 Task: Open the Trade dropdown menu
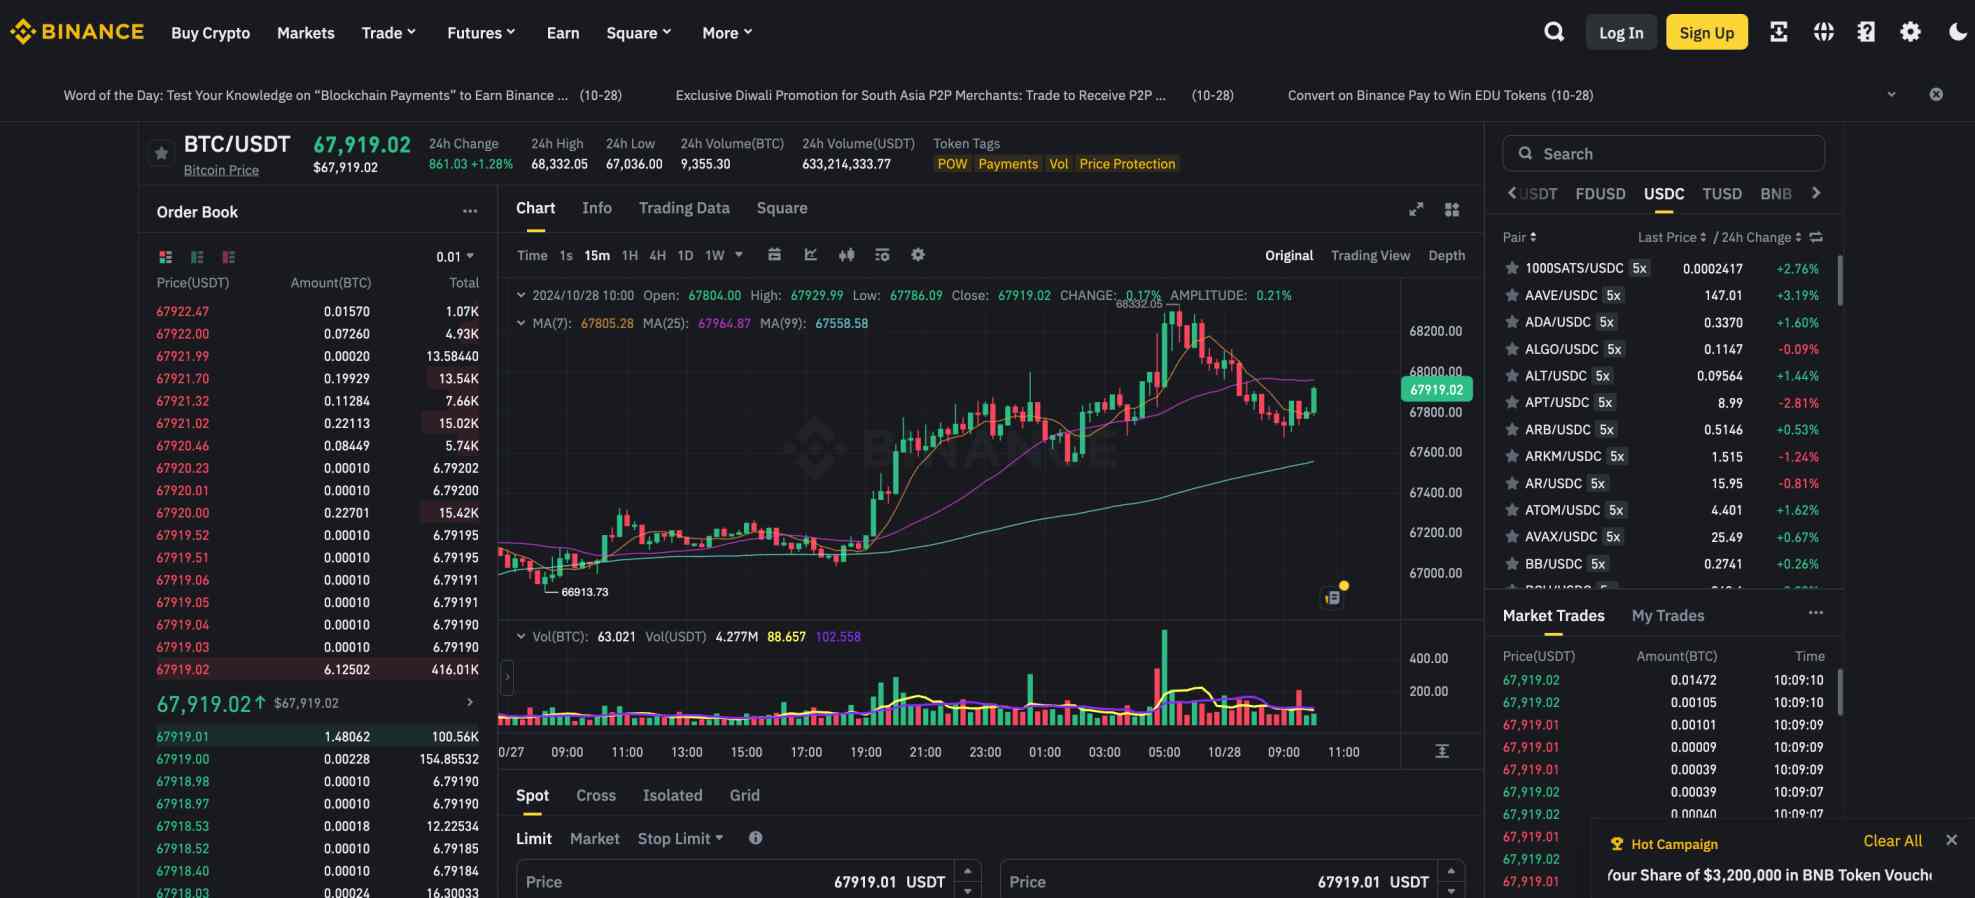point(388,33)
